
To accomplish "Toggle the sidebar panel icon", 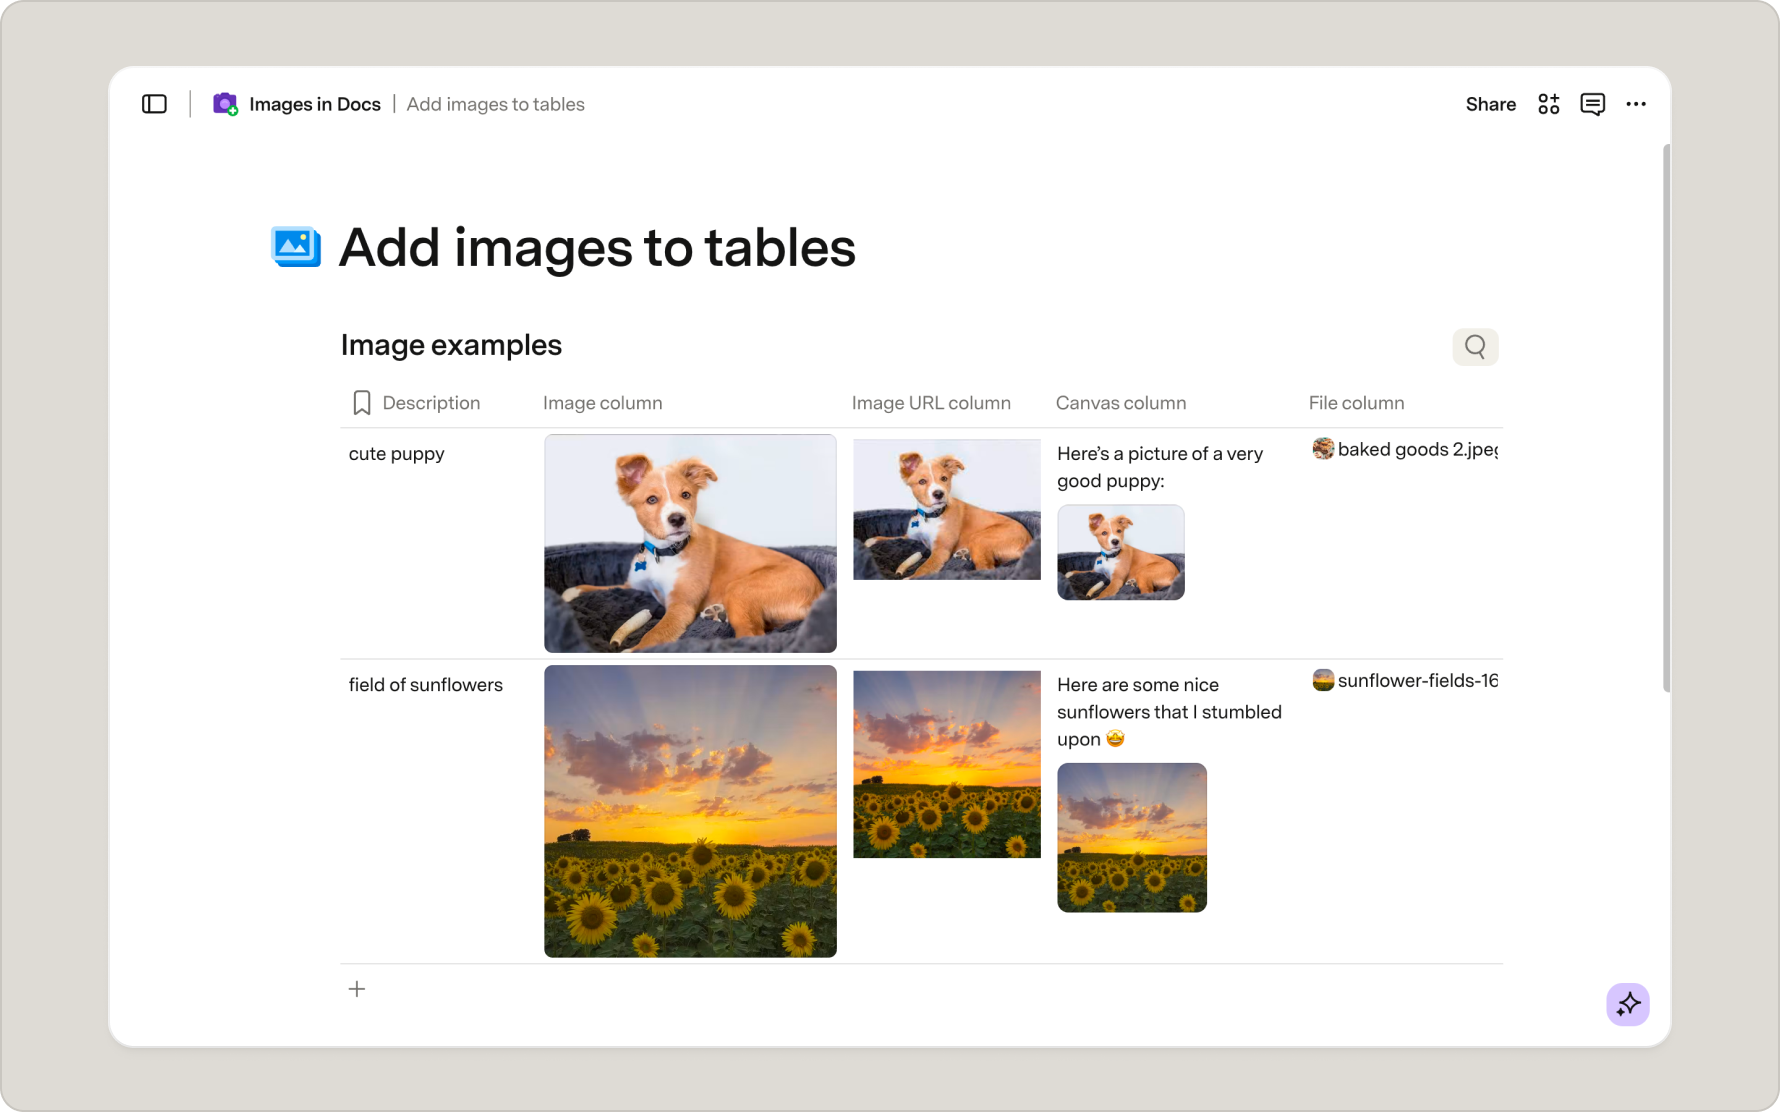I will tap(154, 104).
